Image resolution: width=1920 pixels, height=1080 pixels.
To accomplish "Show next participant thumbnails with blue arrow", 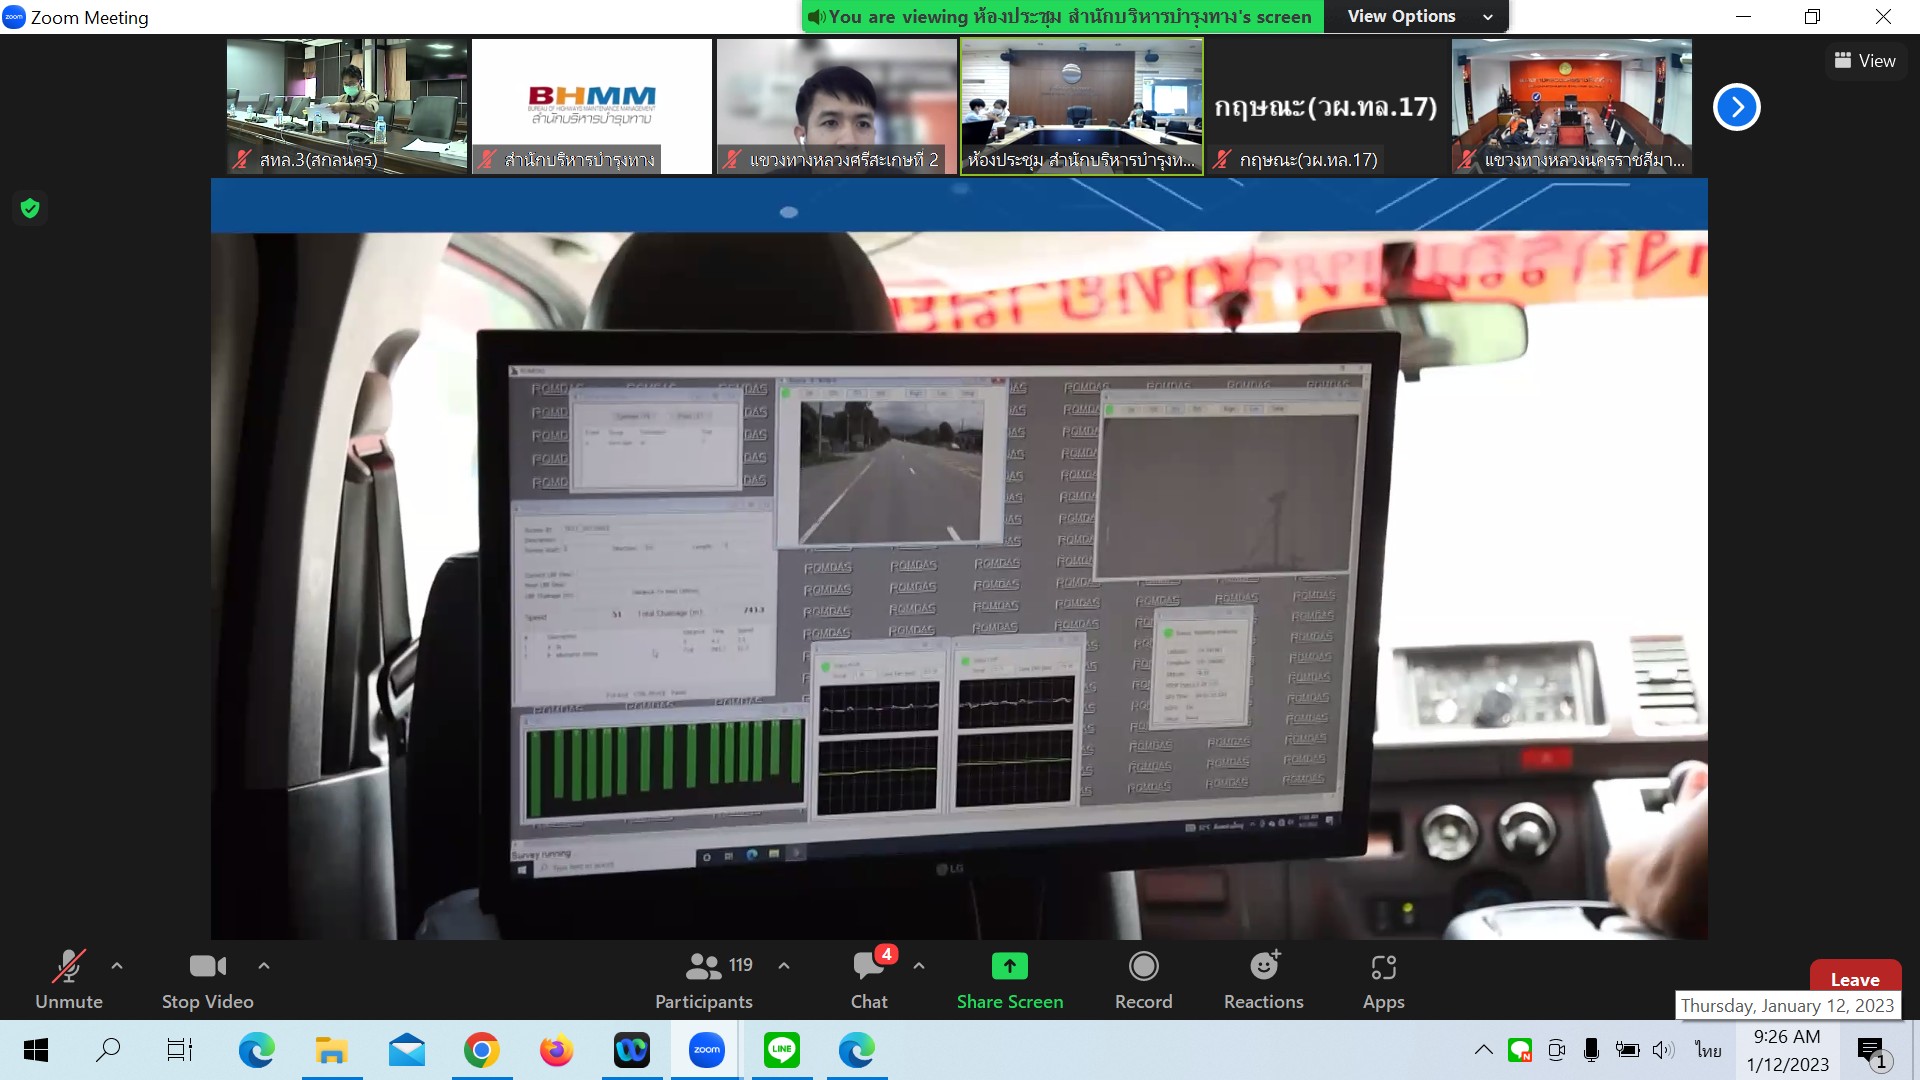I will click(1737, 107).
